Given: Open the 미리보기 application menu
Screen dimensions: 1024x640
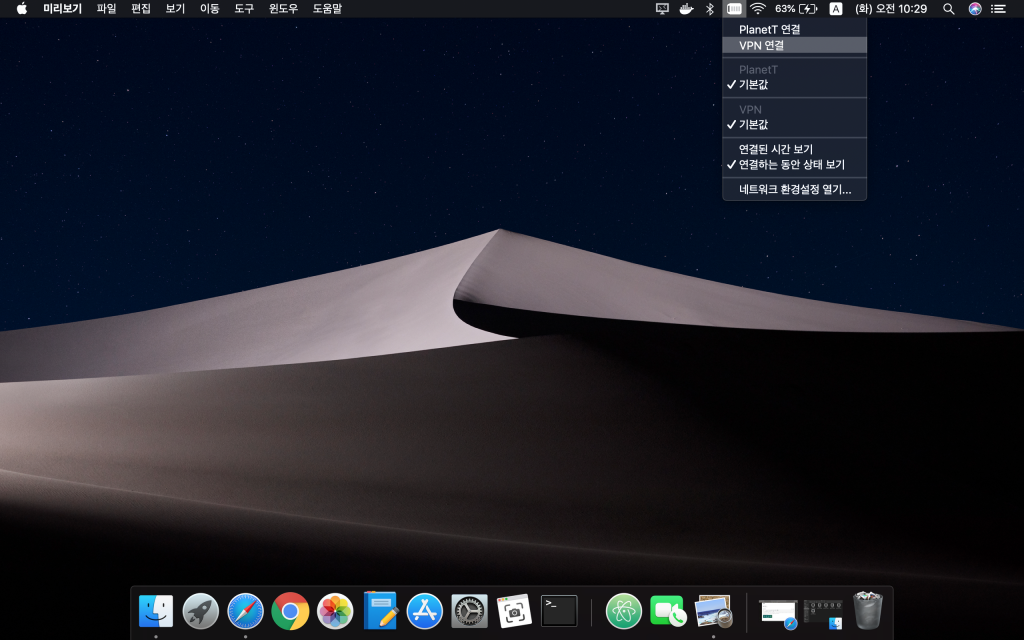Looking at the screenshot, I should point(62,8).
